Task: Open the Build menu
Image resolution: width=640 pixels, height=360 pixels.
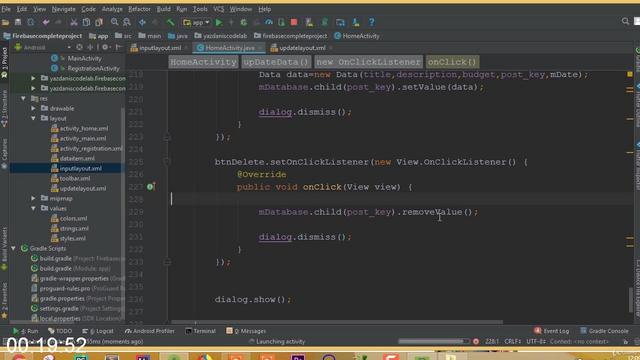Action: tap(164, 9)
